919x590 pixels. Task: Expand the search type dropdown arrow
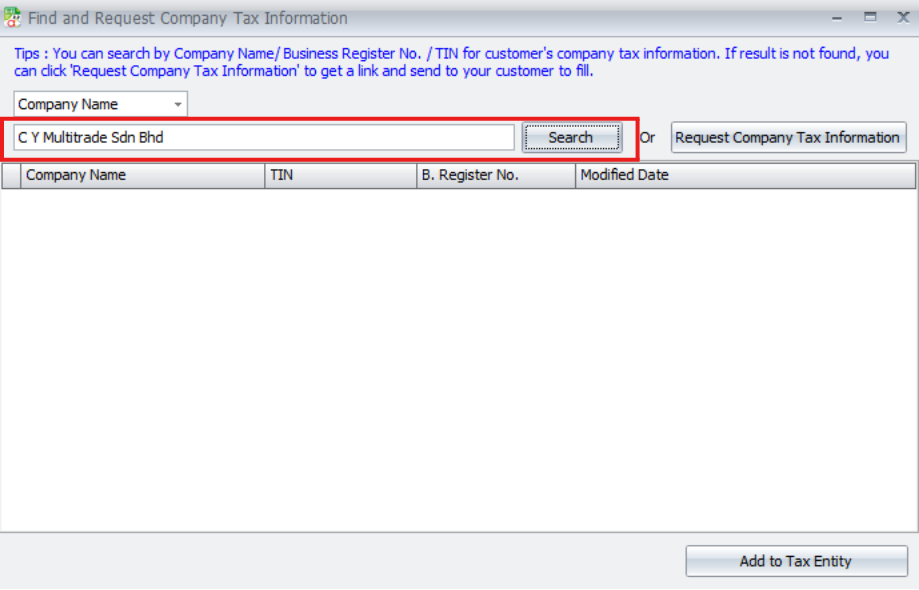pos(178,104)
